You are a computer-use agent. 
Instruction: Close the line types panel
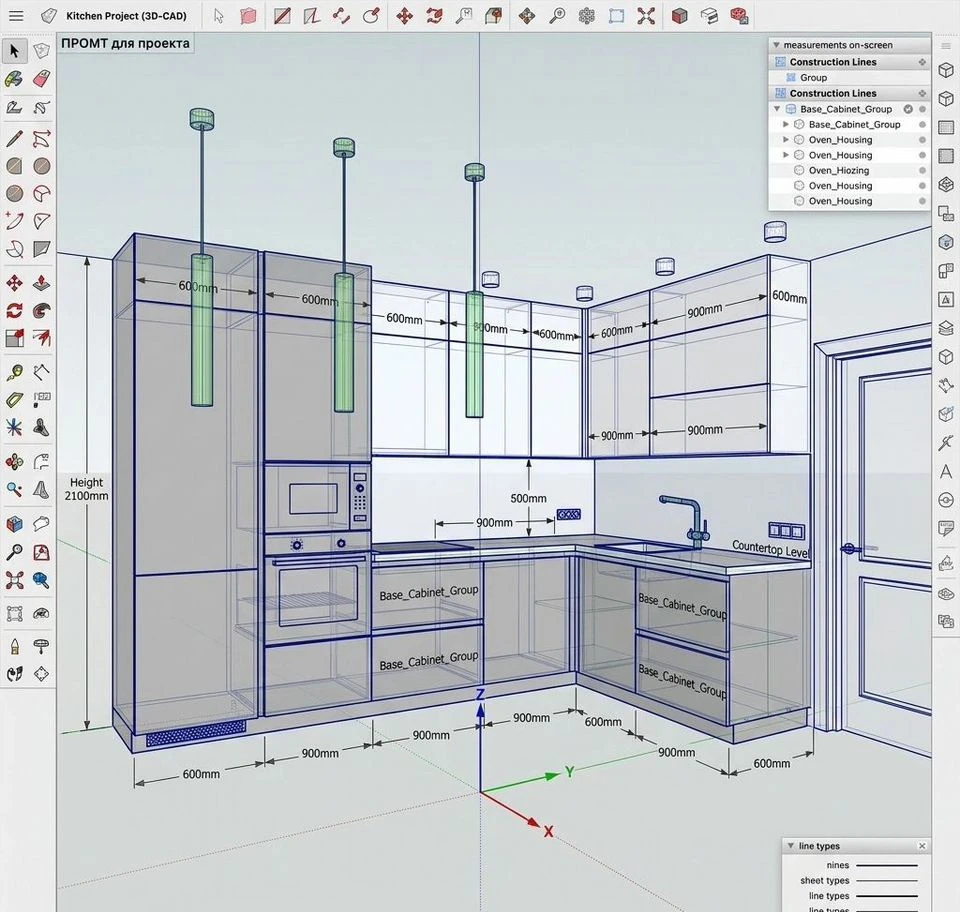(922, 846)
